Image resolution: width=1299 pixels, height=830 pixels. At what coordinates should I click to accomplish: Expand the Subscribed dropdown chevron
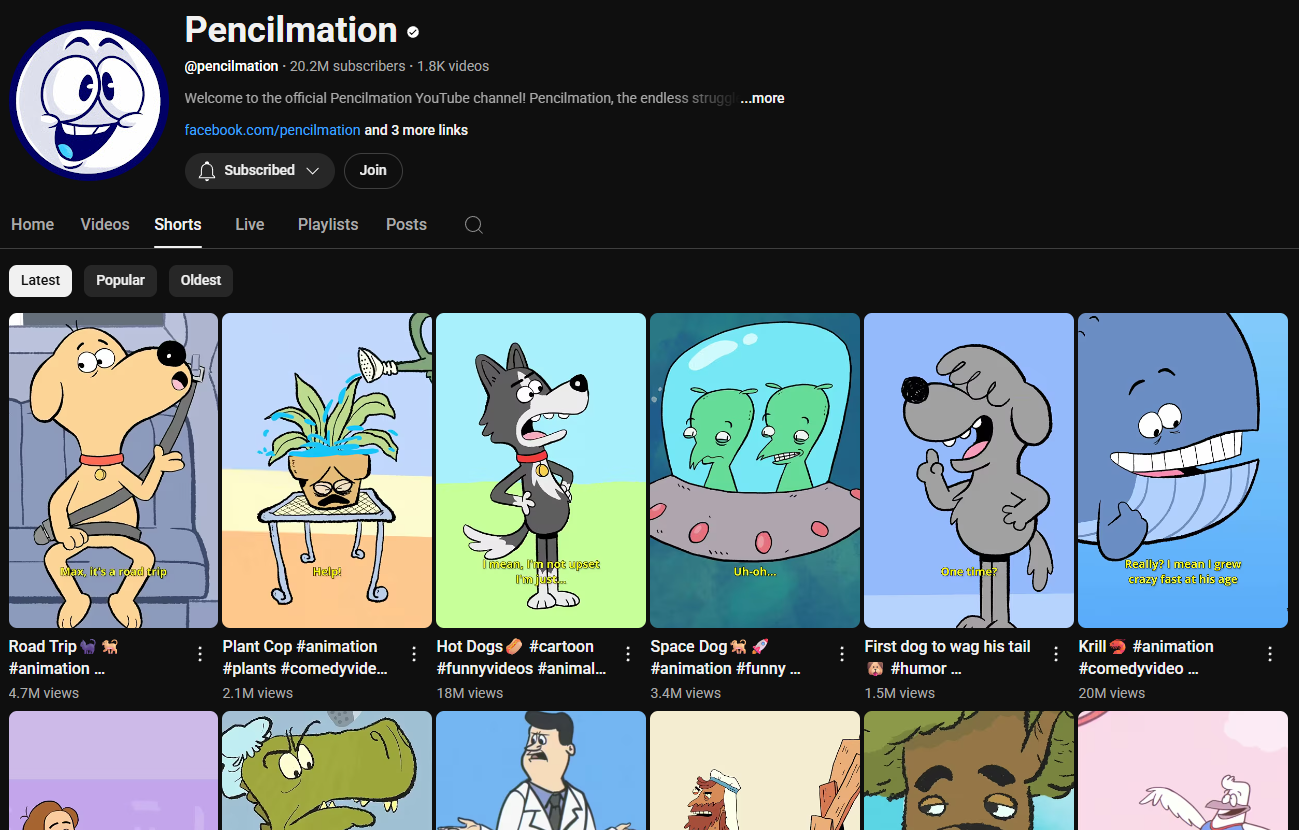pyautogui.click(x=313, y=171)
